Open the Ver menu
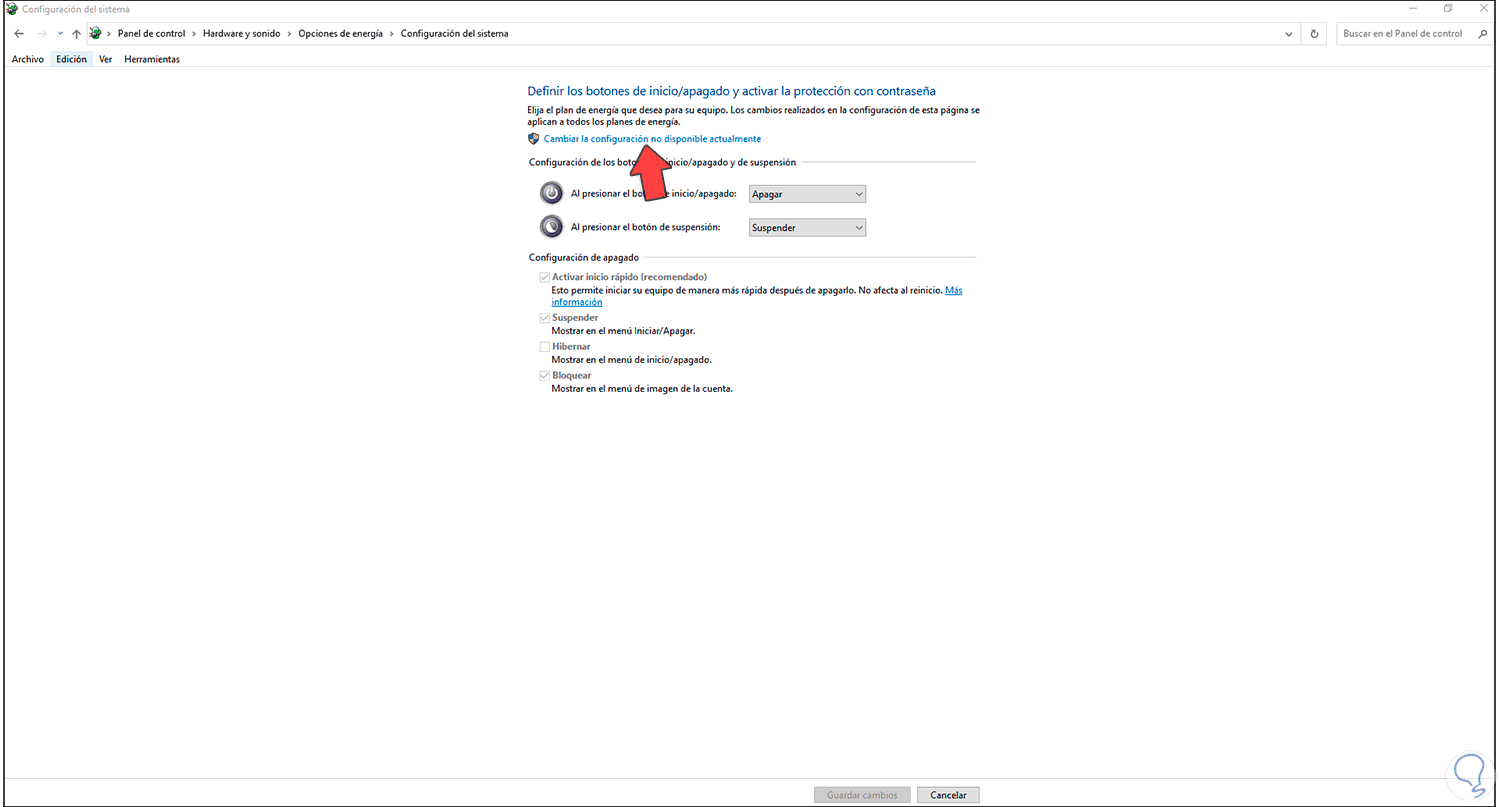The height and width of the screenshot is (807, 1500). [x=105, y=59]
